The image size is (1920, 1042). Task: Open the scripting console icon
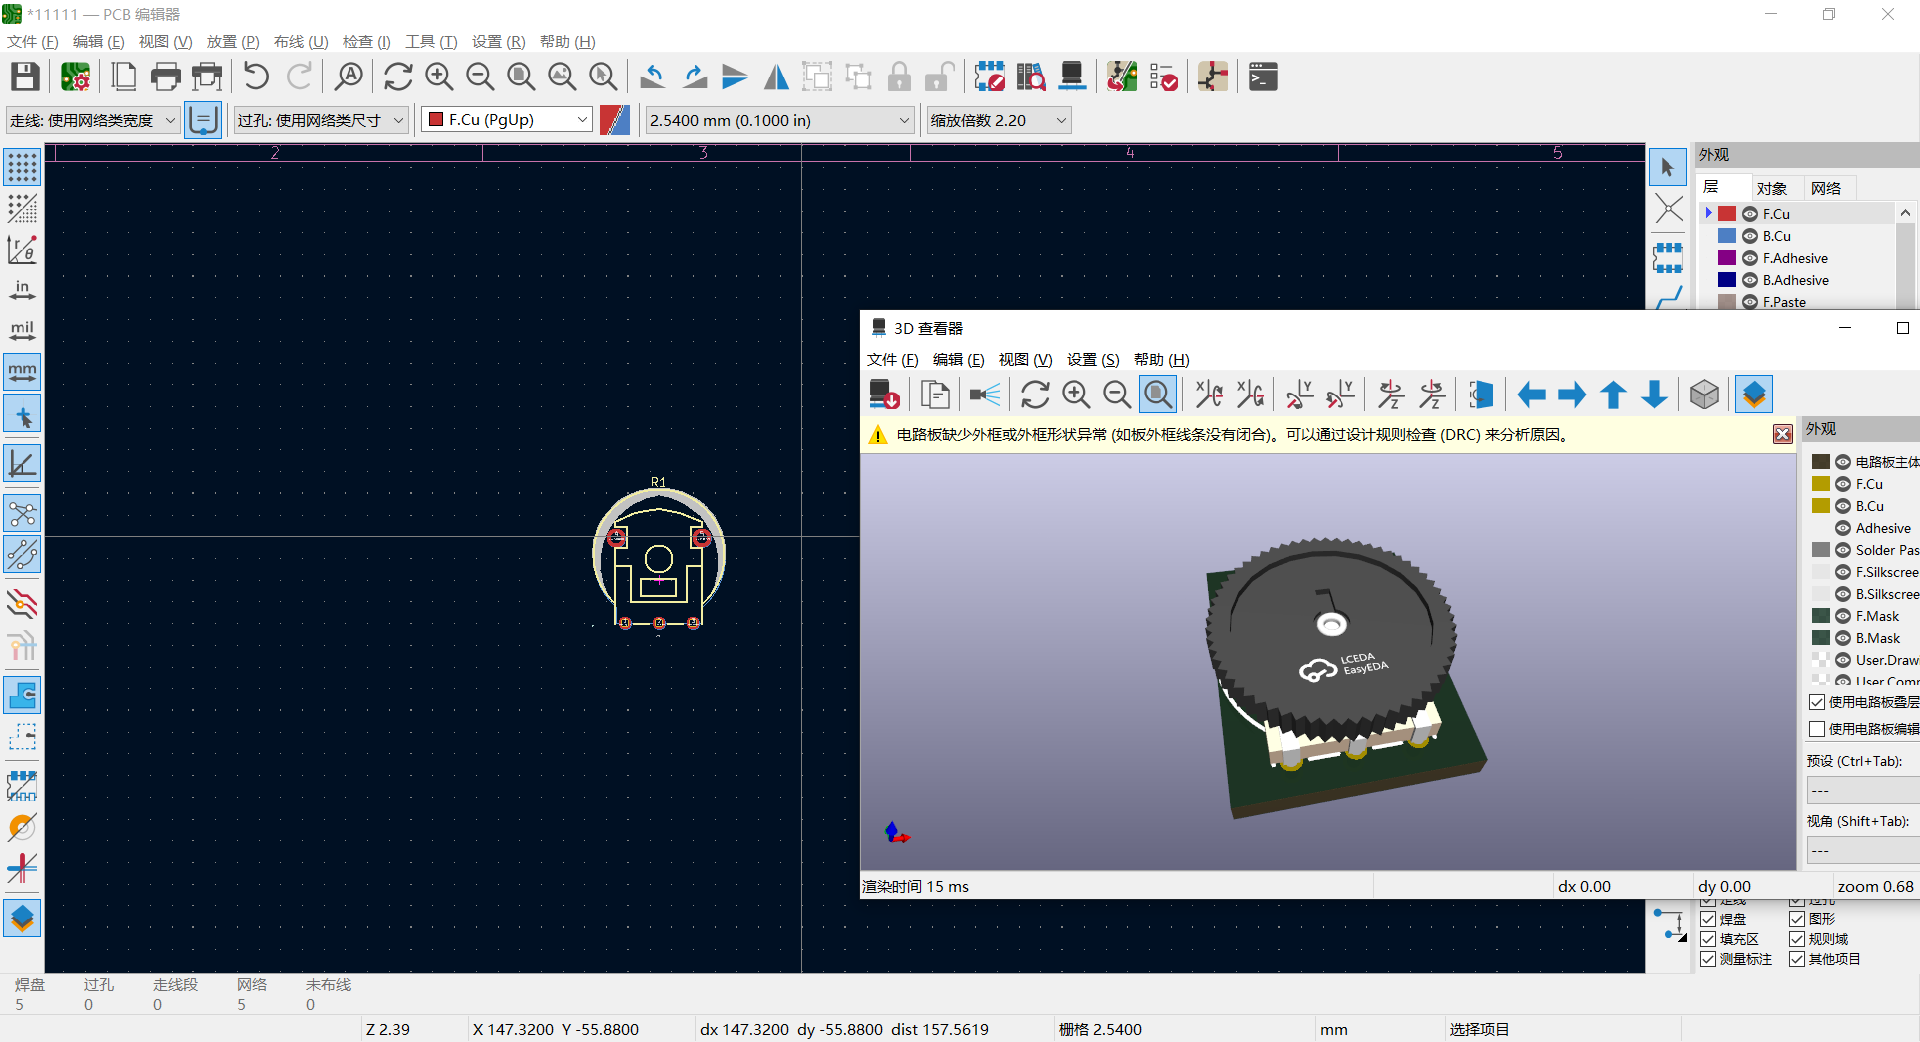click(x=1263, y=77)
